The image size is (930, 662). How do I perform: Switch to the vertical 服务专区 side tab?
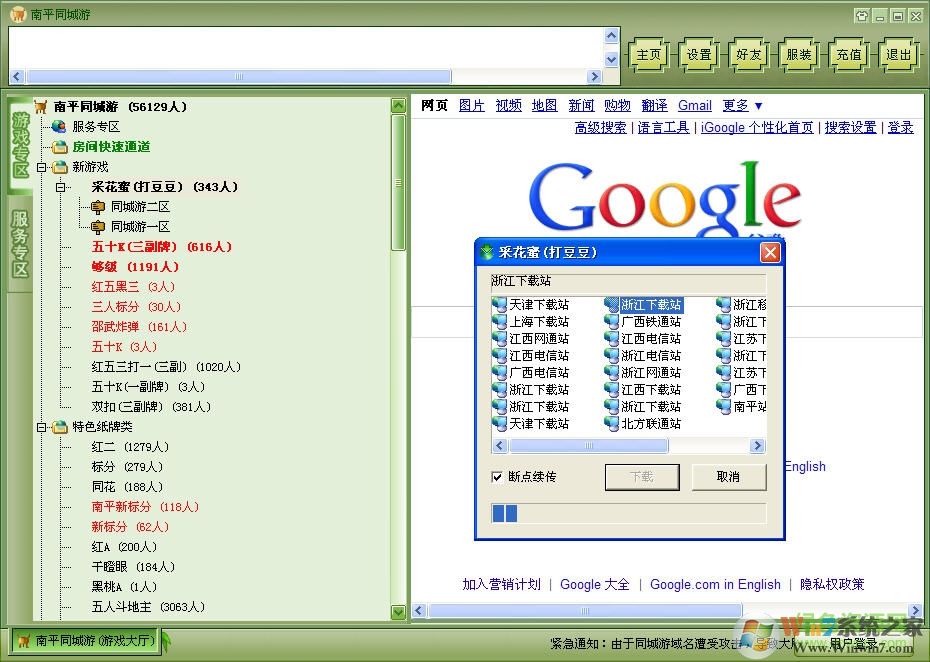[x=20, y=244]
